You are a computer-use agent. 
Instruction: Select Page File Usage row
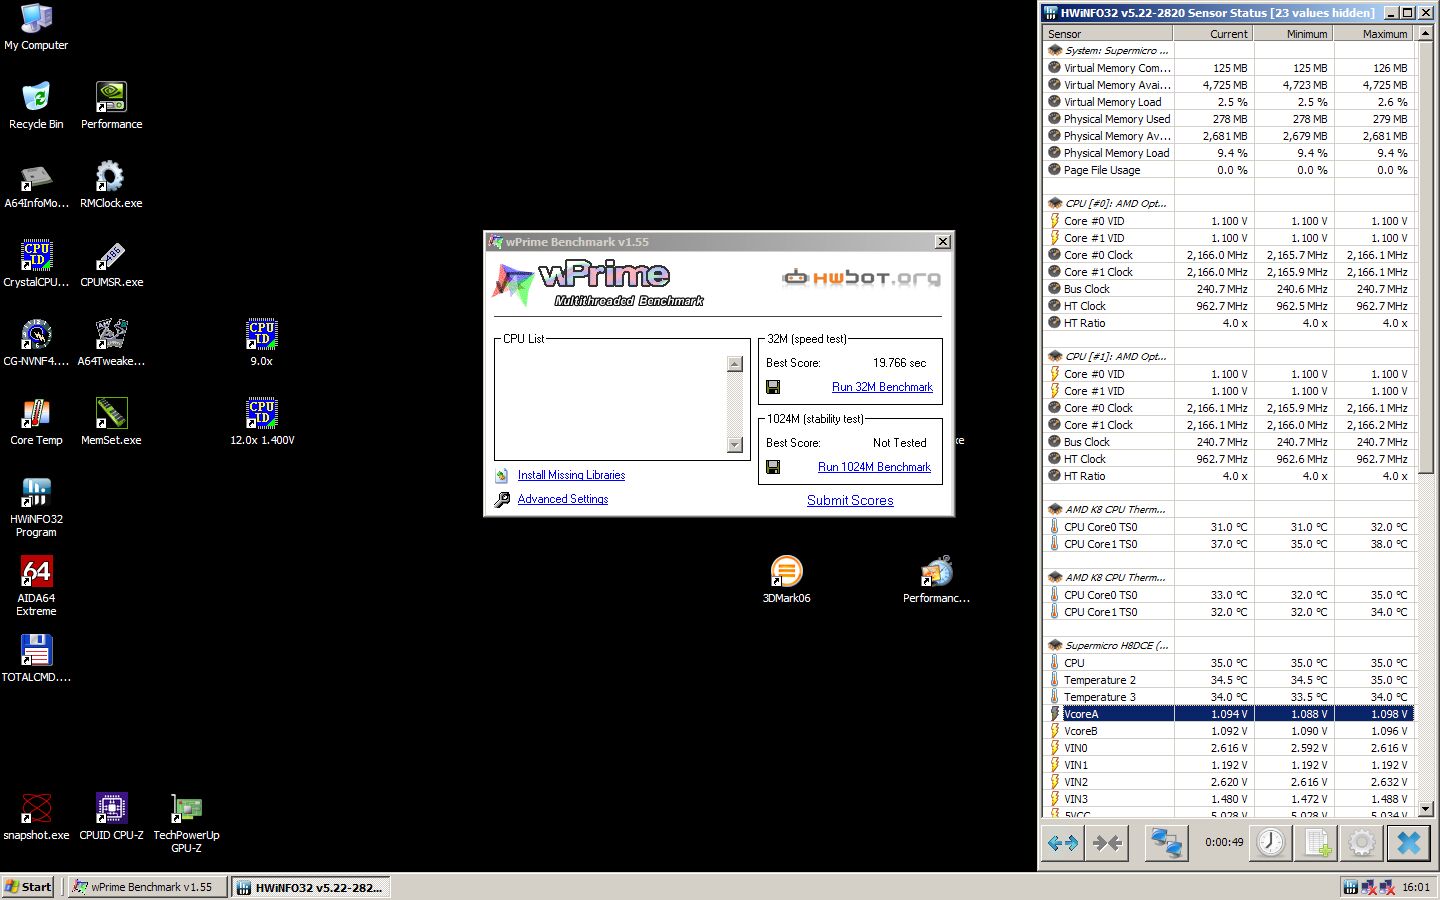[1228, 170]
